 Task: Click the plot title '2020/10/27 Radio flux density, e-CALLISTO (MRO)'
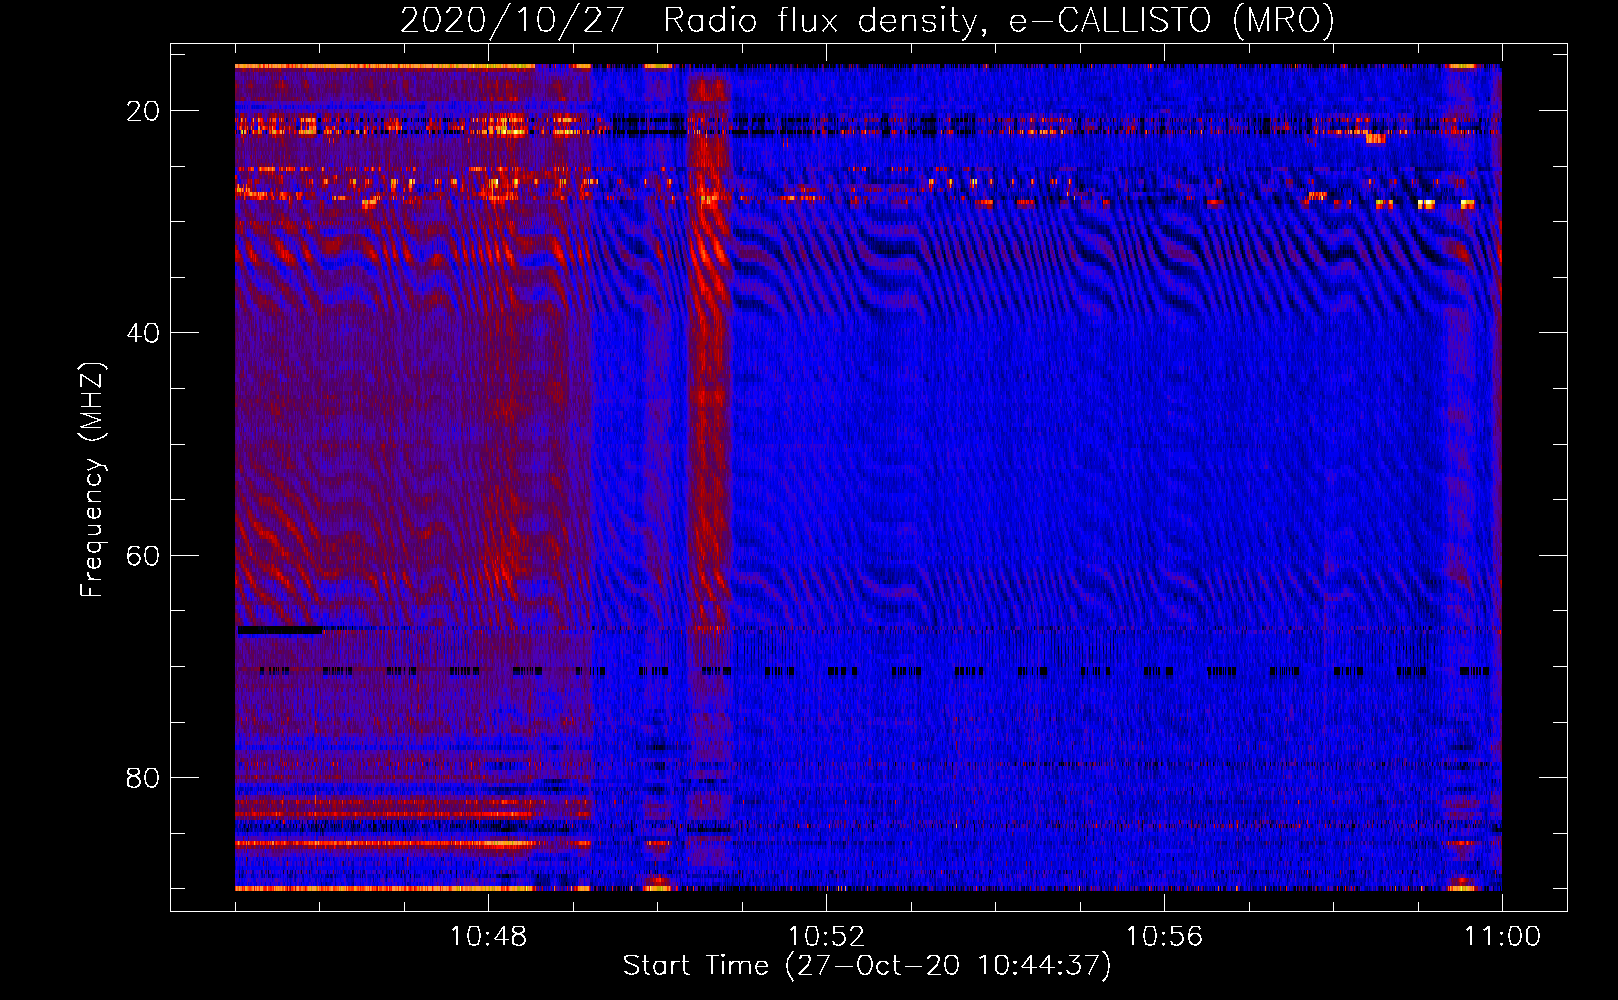tap(867, 21)
